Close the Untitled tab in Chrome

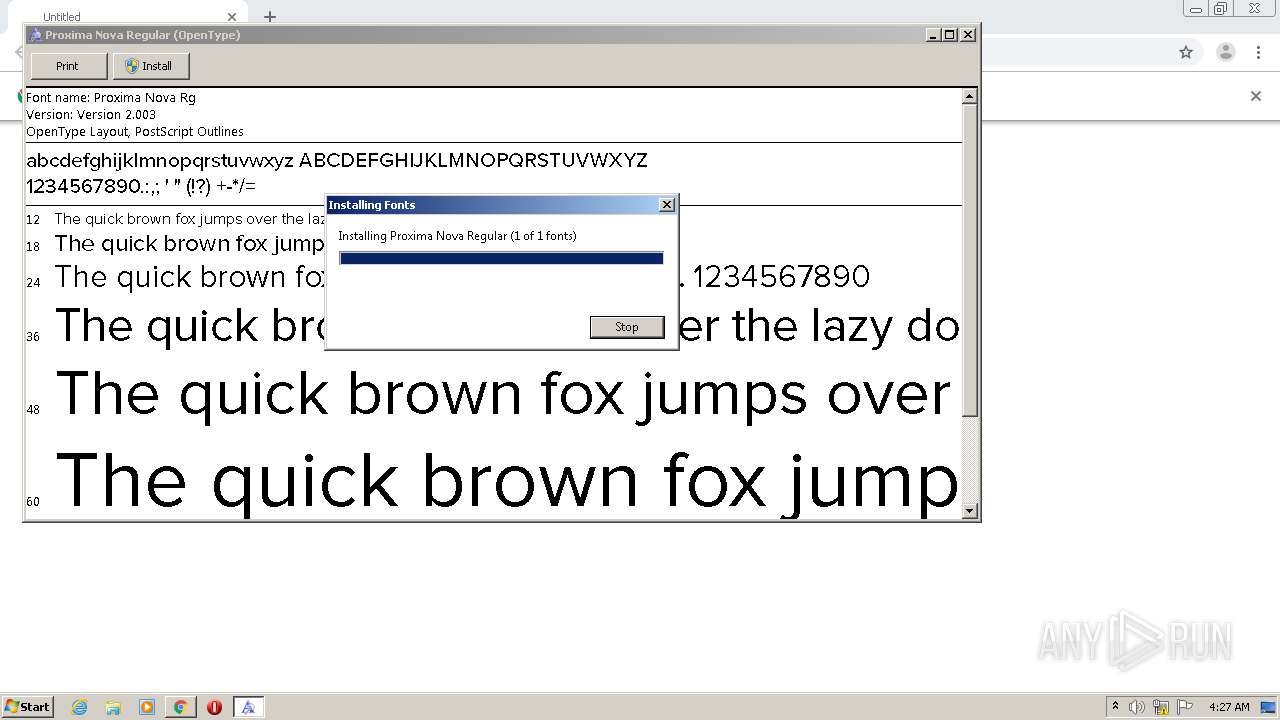(x=232, y=17)
